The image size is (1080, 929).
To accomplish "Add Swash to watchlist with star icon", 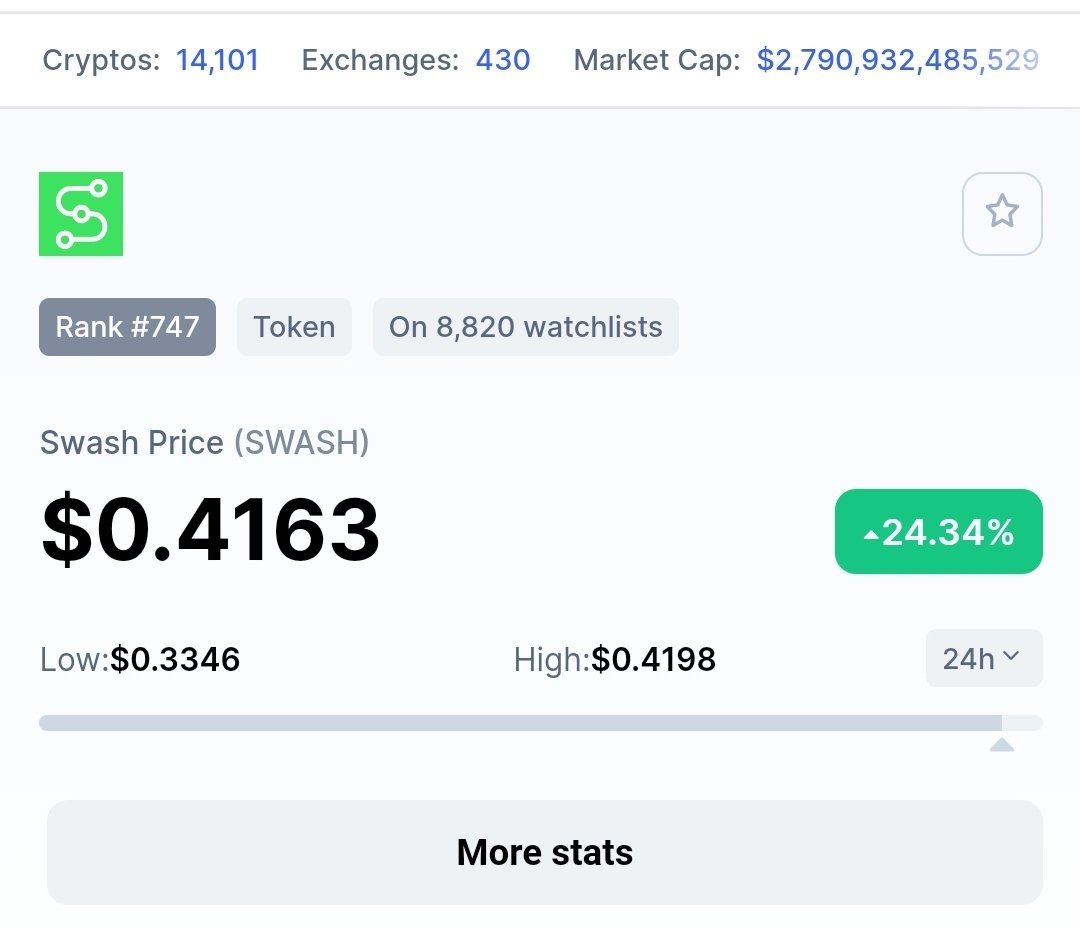I will tap(1001, 213).
